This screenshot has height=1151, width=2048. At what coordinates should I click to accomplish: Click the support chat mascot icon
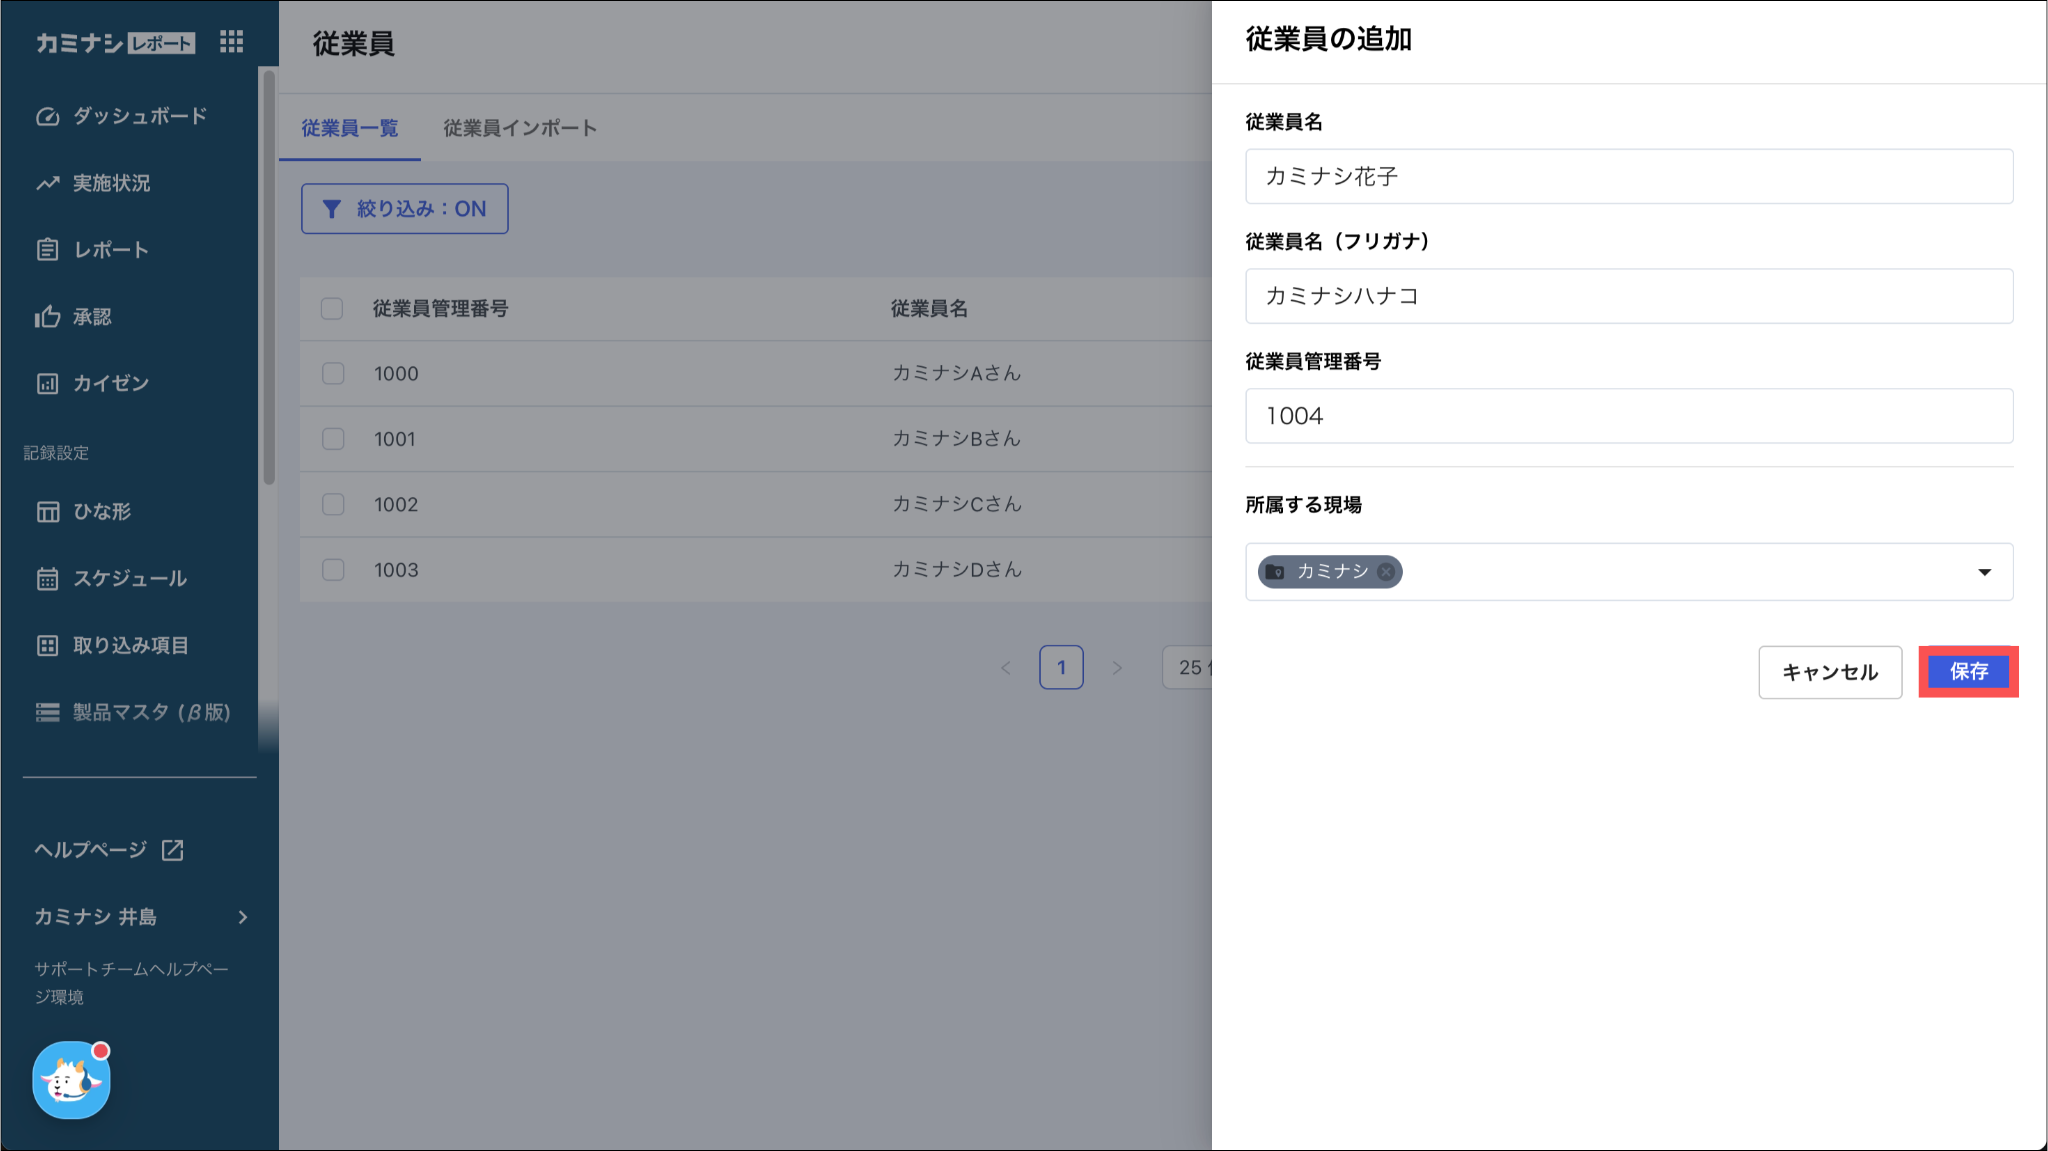(x=71, y=1080)
